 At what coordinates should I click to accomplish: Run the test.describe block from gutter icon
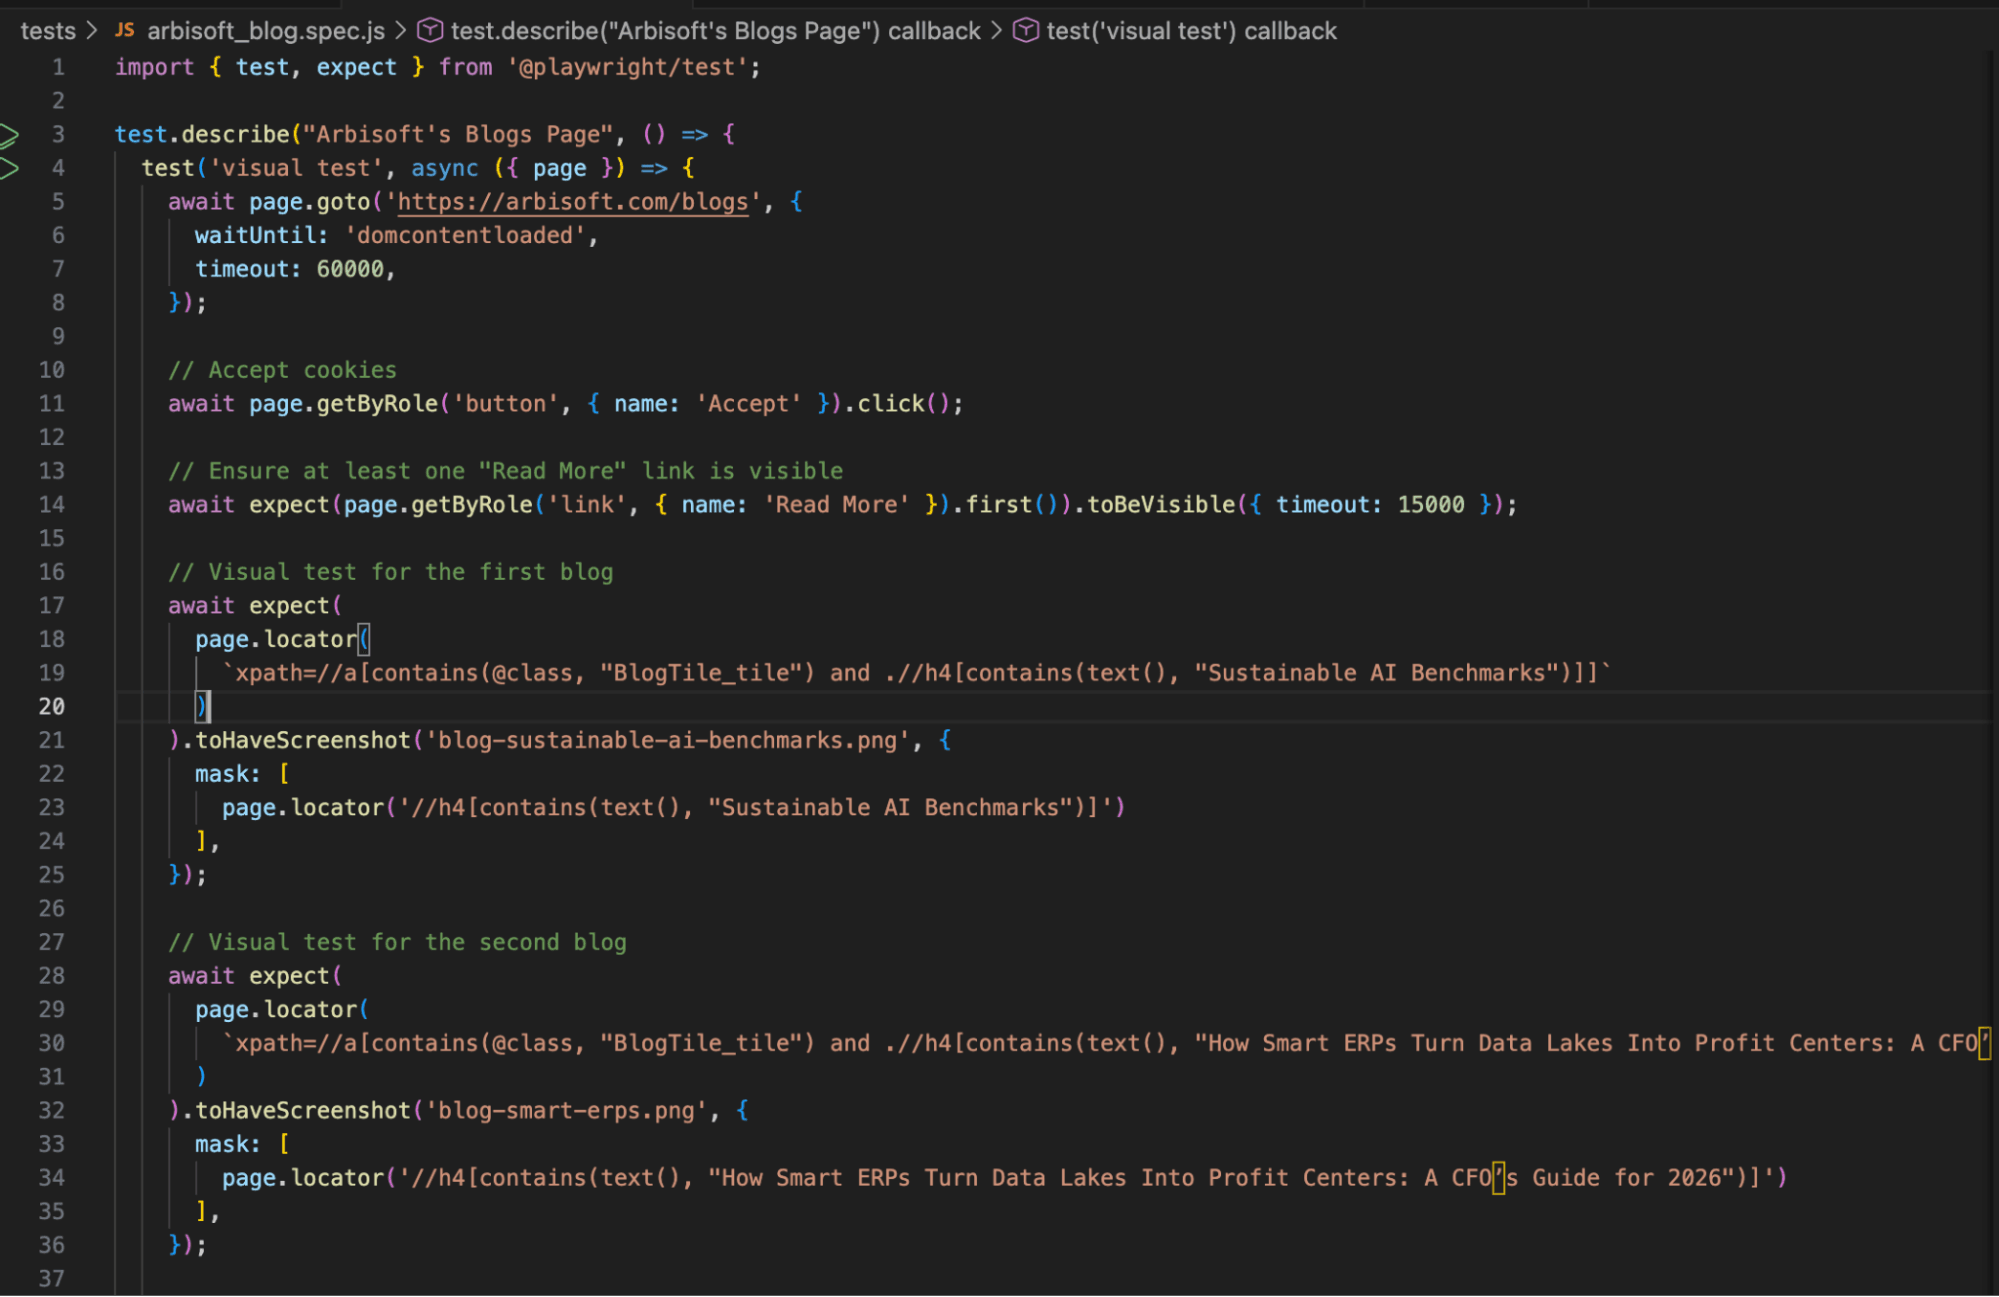[9, 134]
